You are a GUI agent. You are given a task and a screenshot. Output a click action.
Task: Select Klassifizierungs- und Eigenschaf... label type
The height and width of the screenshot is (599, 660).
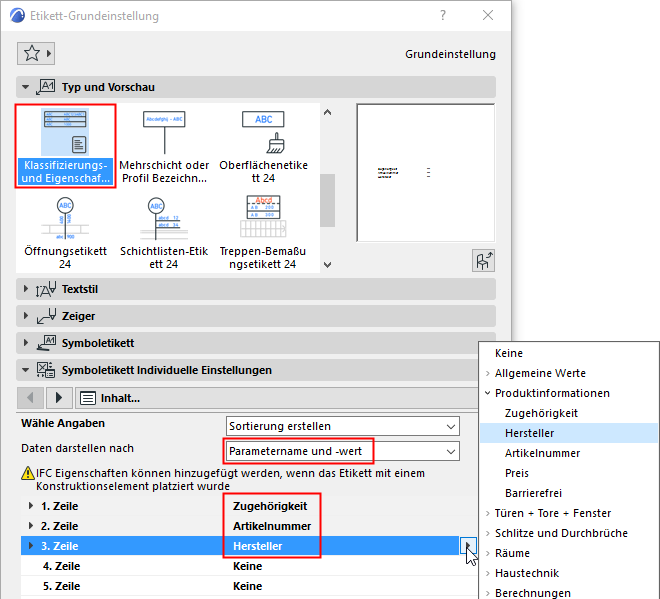pos(65,146)
